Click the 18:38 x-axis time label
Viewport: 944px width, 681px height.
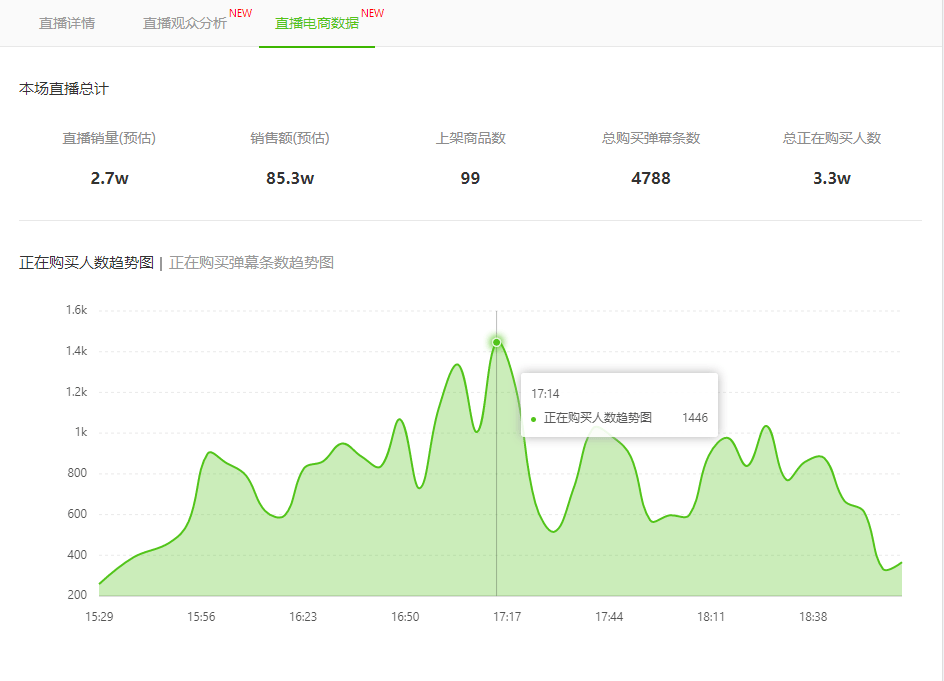pos(813,617)
